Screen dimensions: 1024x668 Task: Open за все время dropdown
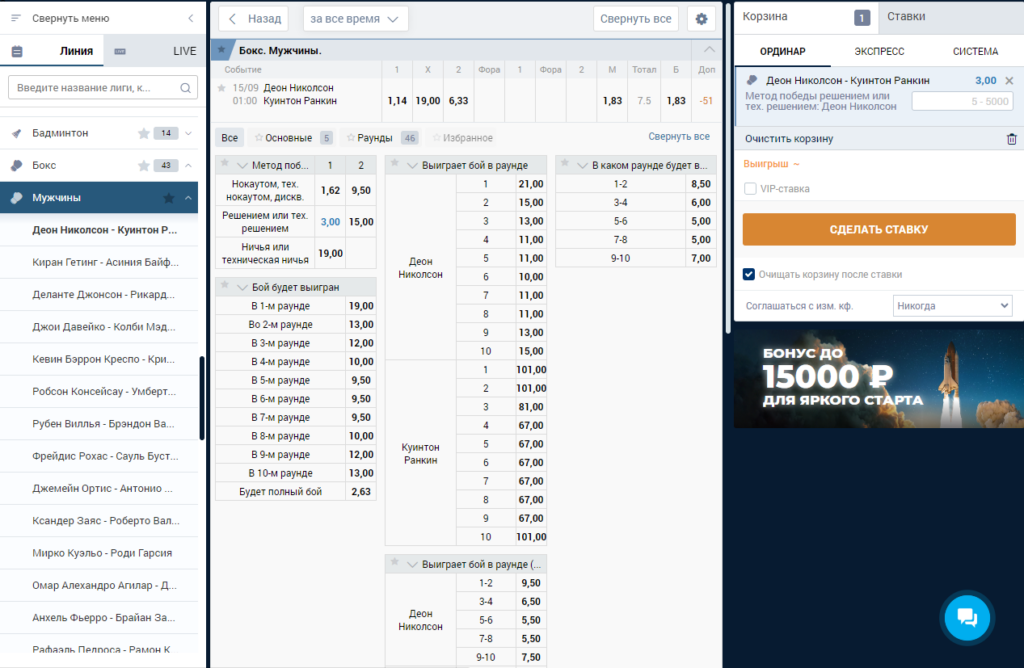click(x=355, y=19)
